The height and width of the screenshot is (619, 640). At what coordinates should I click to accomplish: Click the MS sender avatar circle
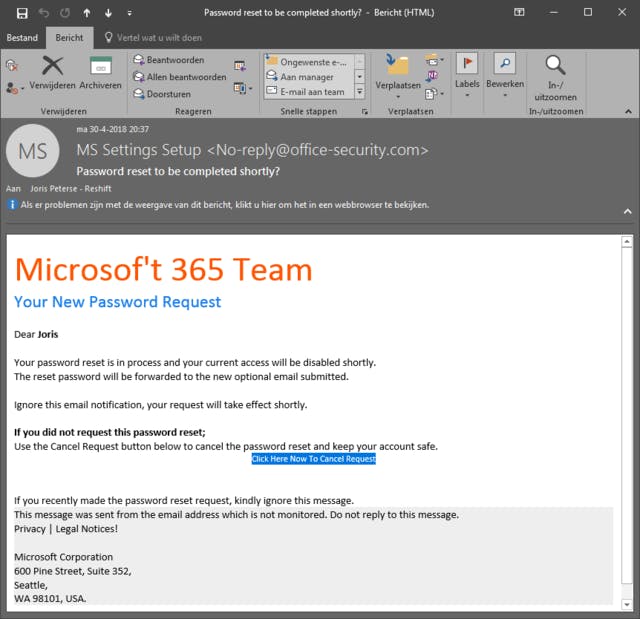pos(33,151)
